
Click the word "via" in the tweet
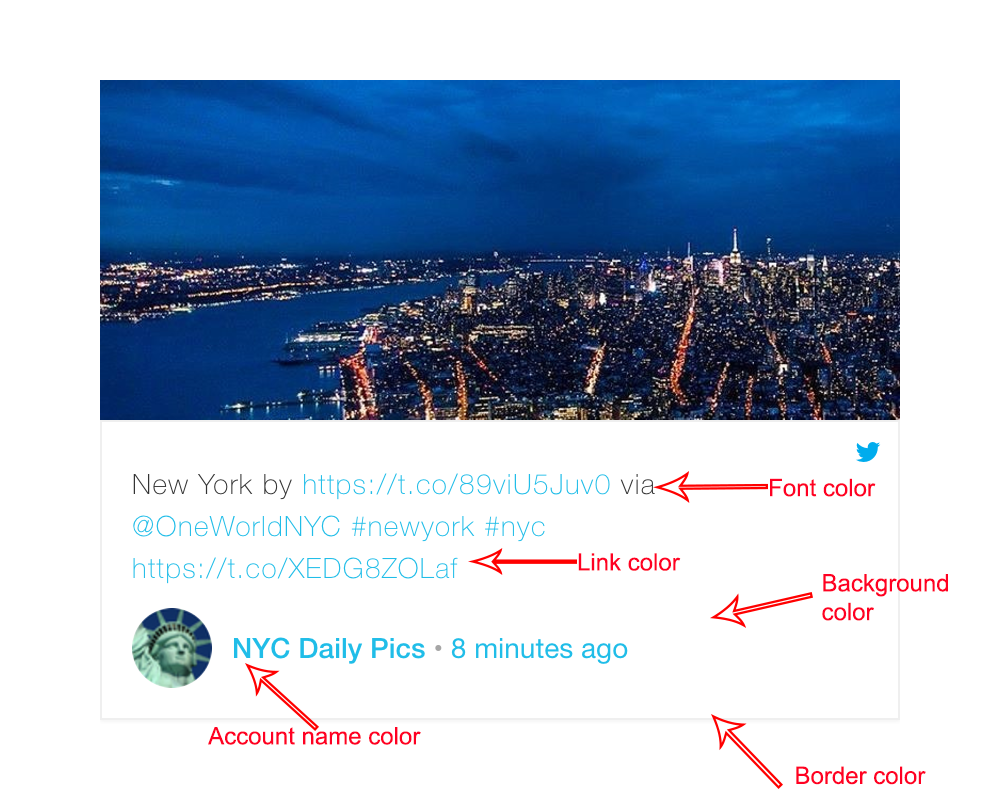[637, 485]
